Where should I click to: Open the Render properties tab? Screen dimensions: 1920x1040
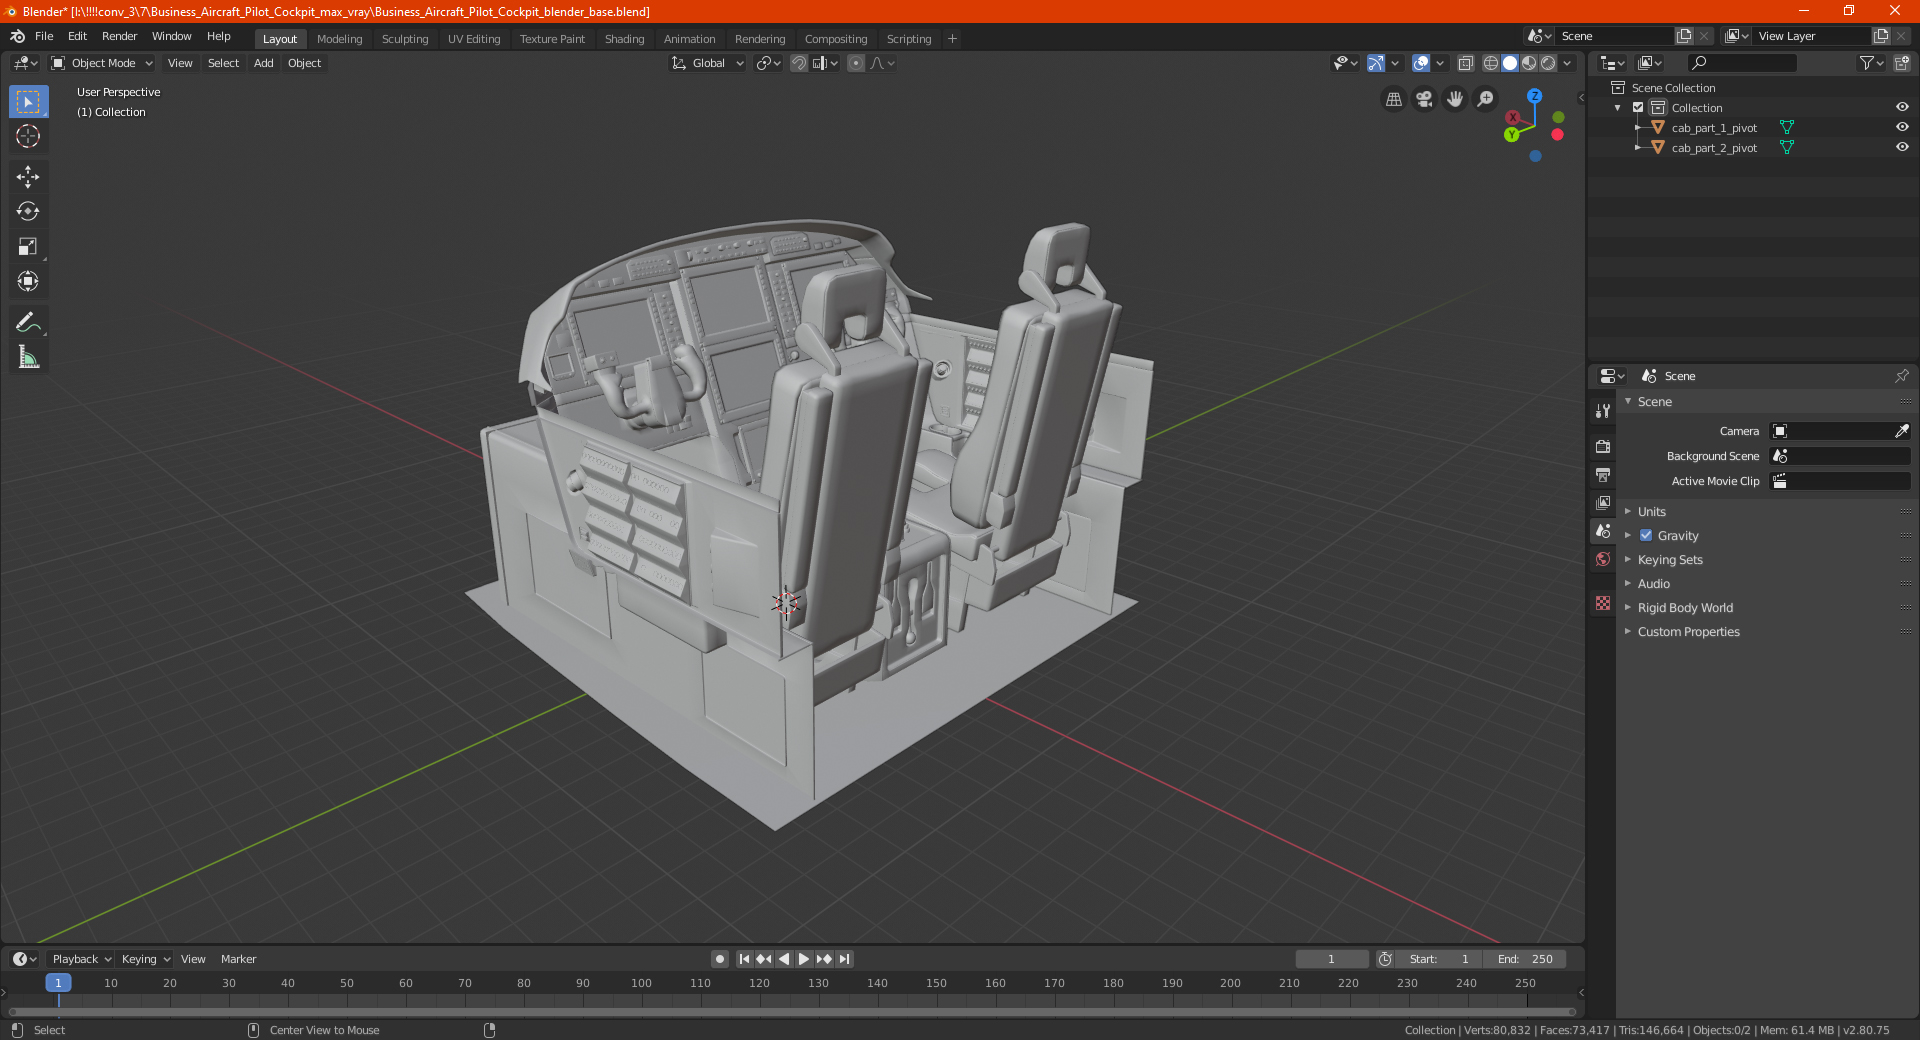(x=1603, y=446)
